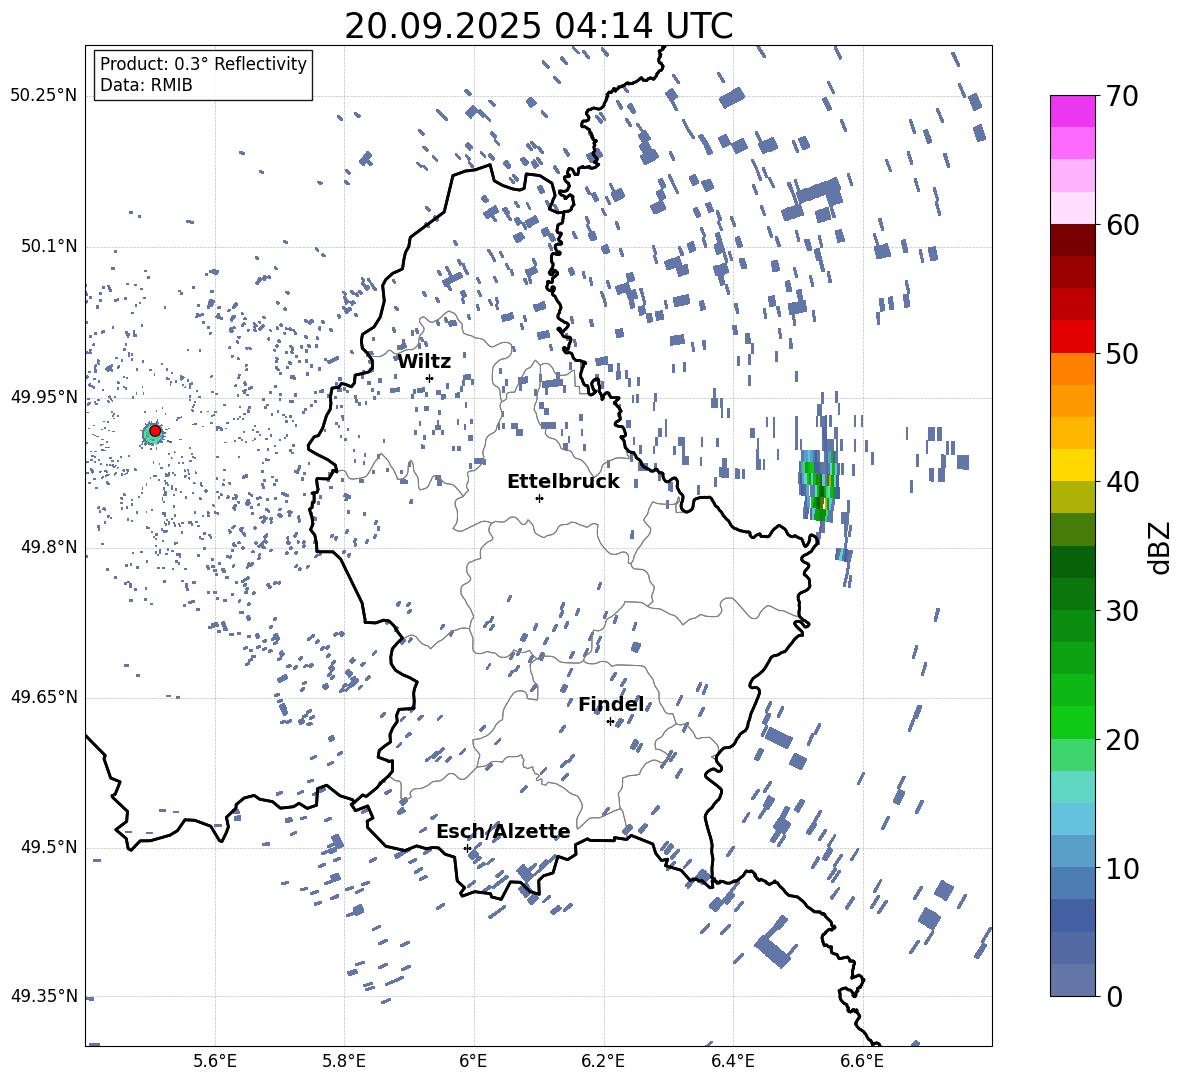The width and height of the screenshot is (1184, 1081).
Task: Click the Esch/Alzette station cross marker
Action: coord(467,848)
